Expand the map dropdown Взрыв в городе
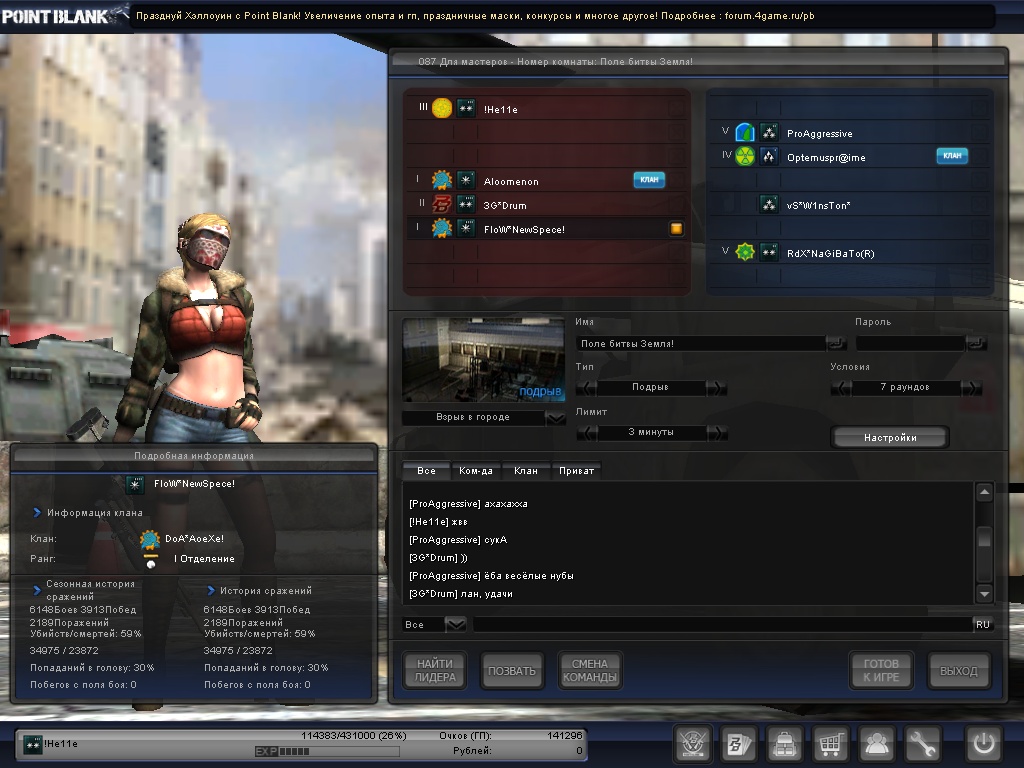1024x768 pixels. [x=556, y=417]
